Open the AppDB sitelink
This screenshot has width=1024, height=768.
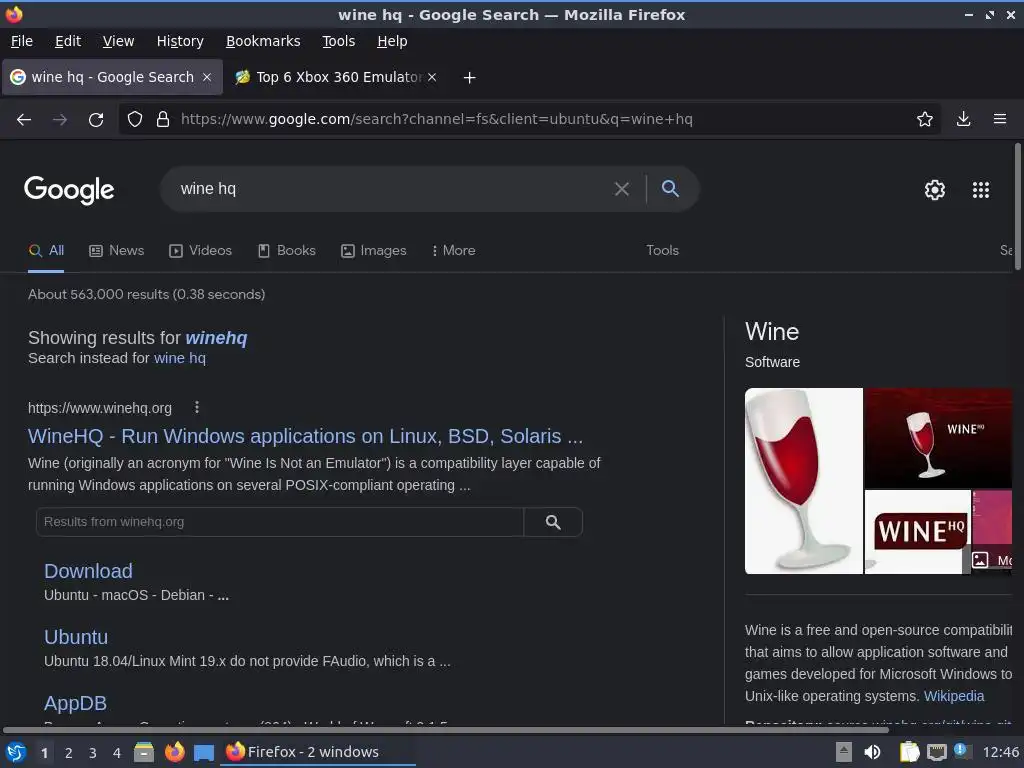(75, 703)
